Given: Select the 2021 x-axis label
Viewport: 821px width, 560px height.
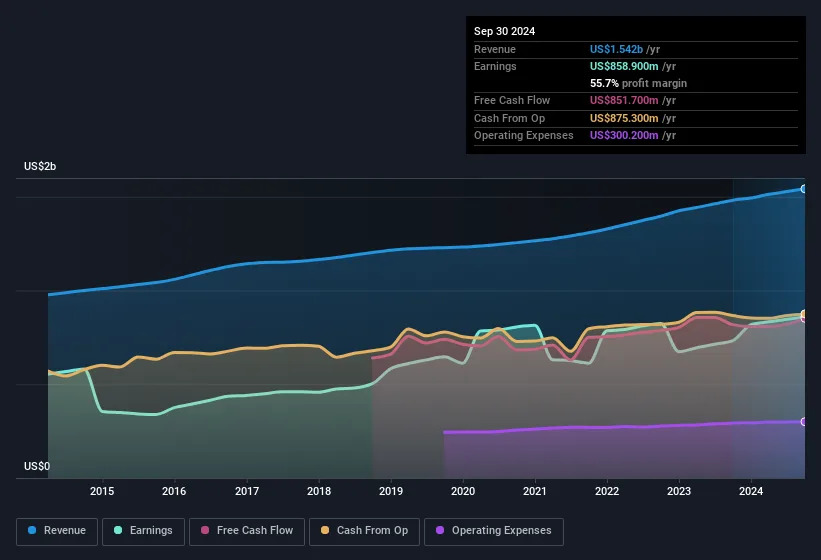Looking at the screenshot, I should coord(535,491).
